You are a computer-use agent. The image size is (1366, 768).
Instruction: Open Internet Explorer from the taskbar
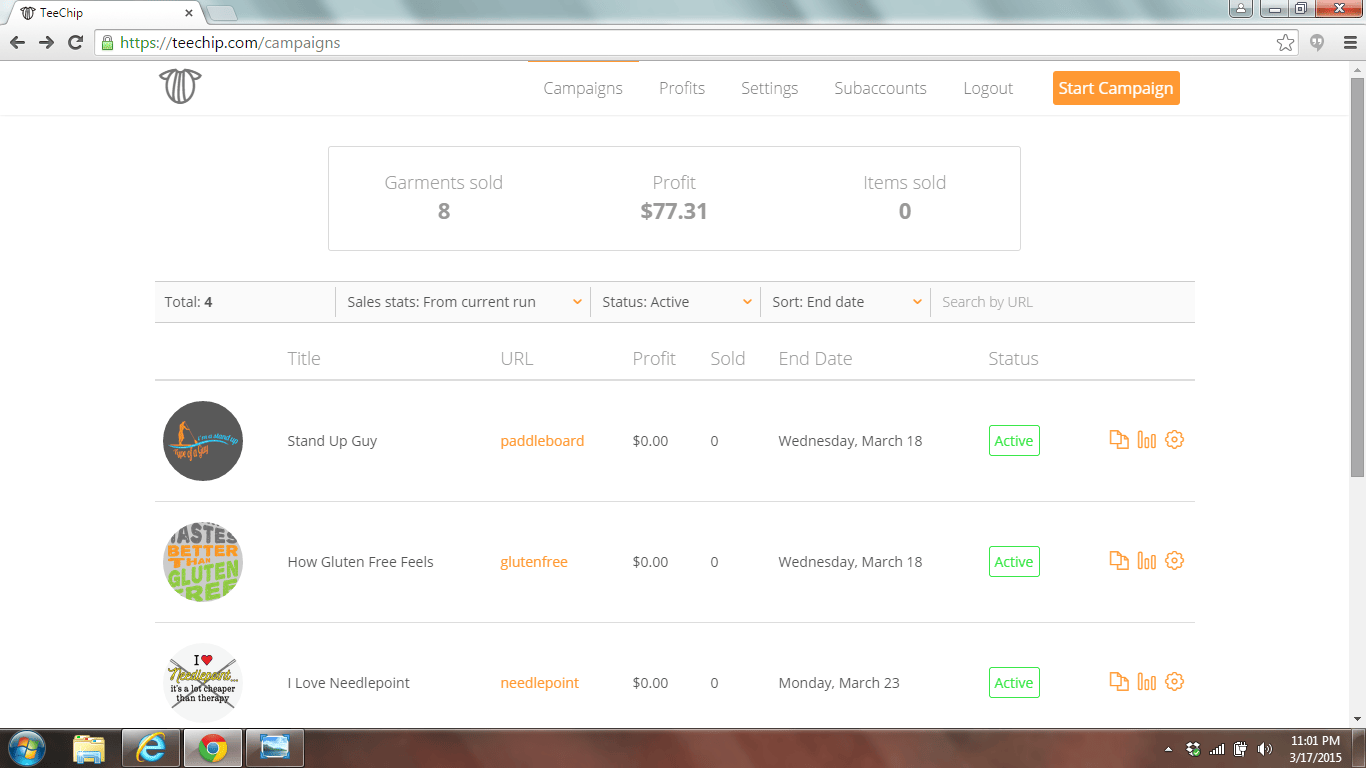tap(151, 748)
